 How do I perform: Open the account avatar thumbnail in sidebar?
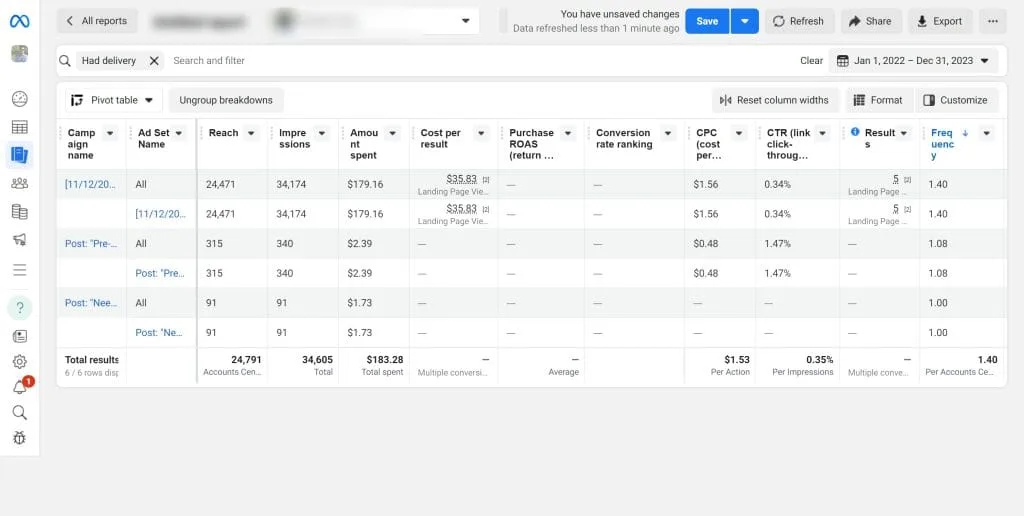[20, 54]
